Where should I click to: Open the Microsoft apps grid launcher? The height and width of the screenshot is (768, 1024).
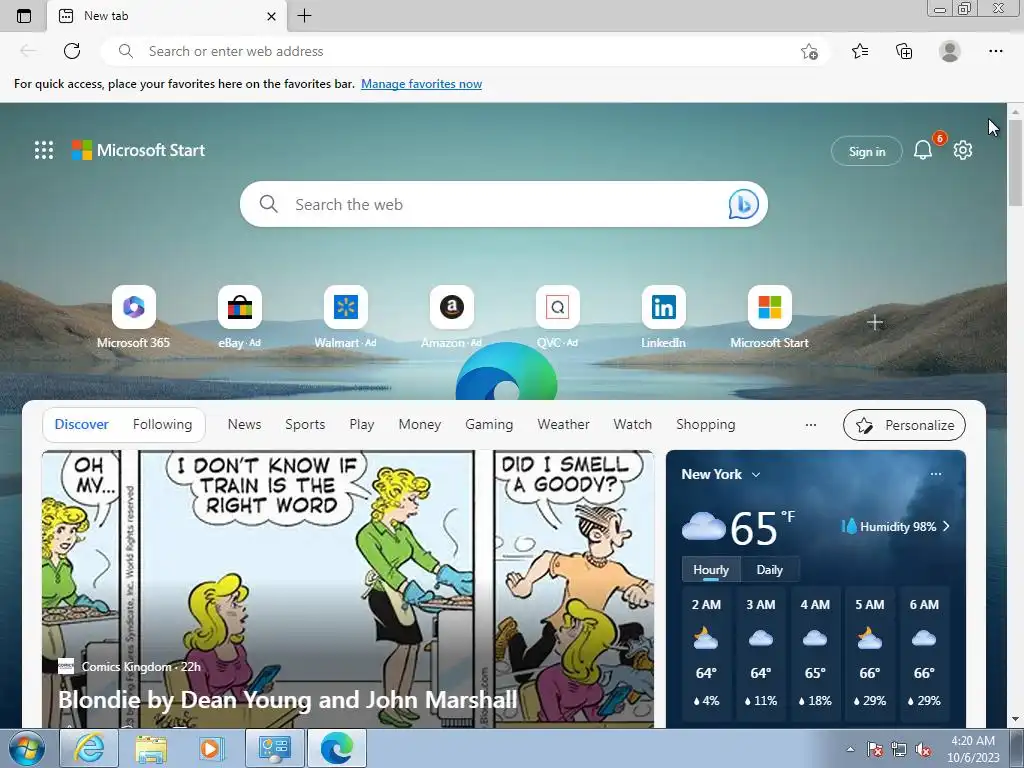[x=44, y=150]
